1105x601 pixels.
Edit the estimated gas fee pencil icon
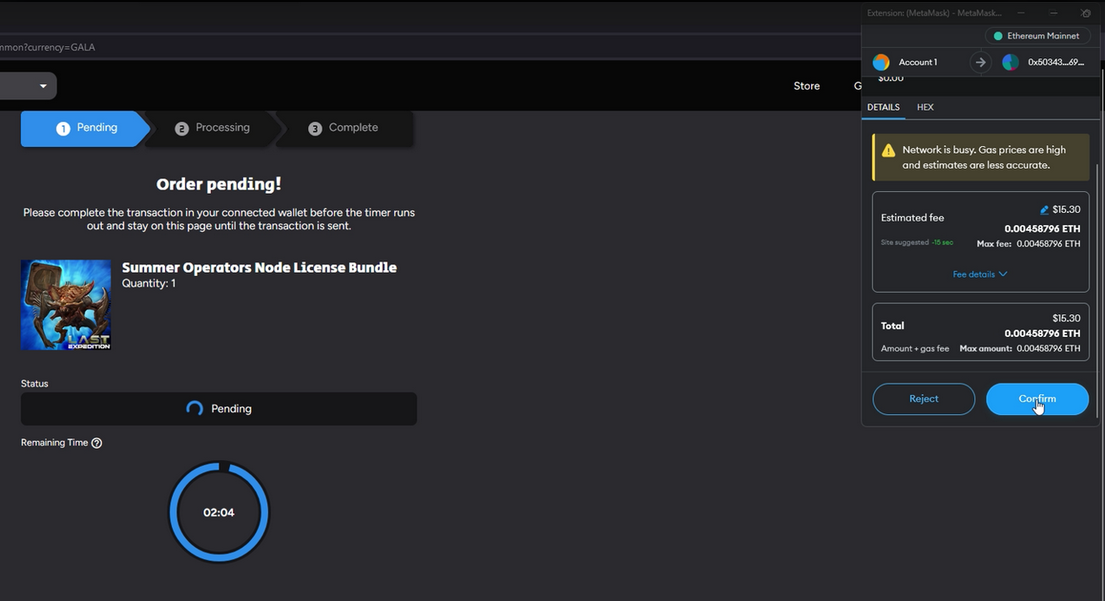tap(1044, 210)
